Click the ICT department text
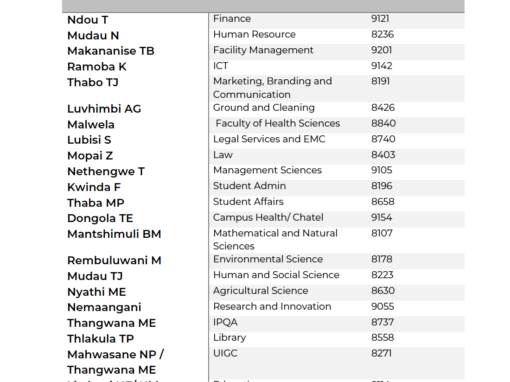This screenshot has height=382, width=510. 221,66
